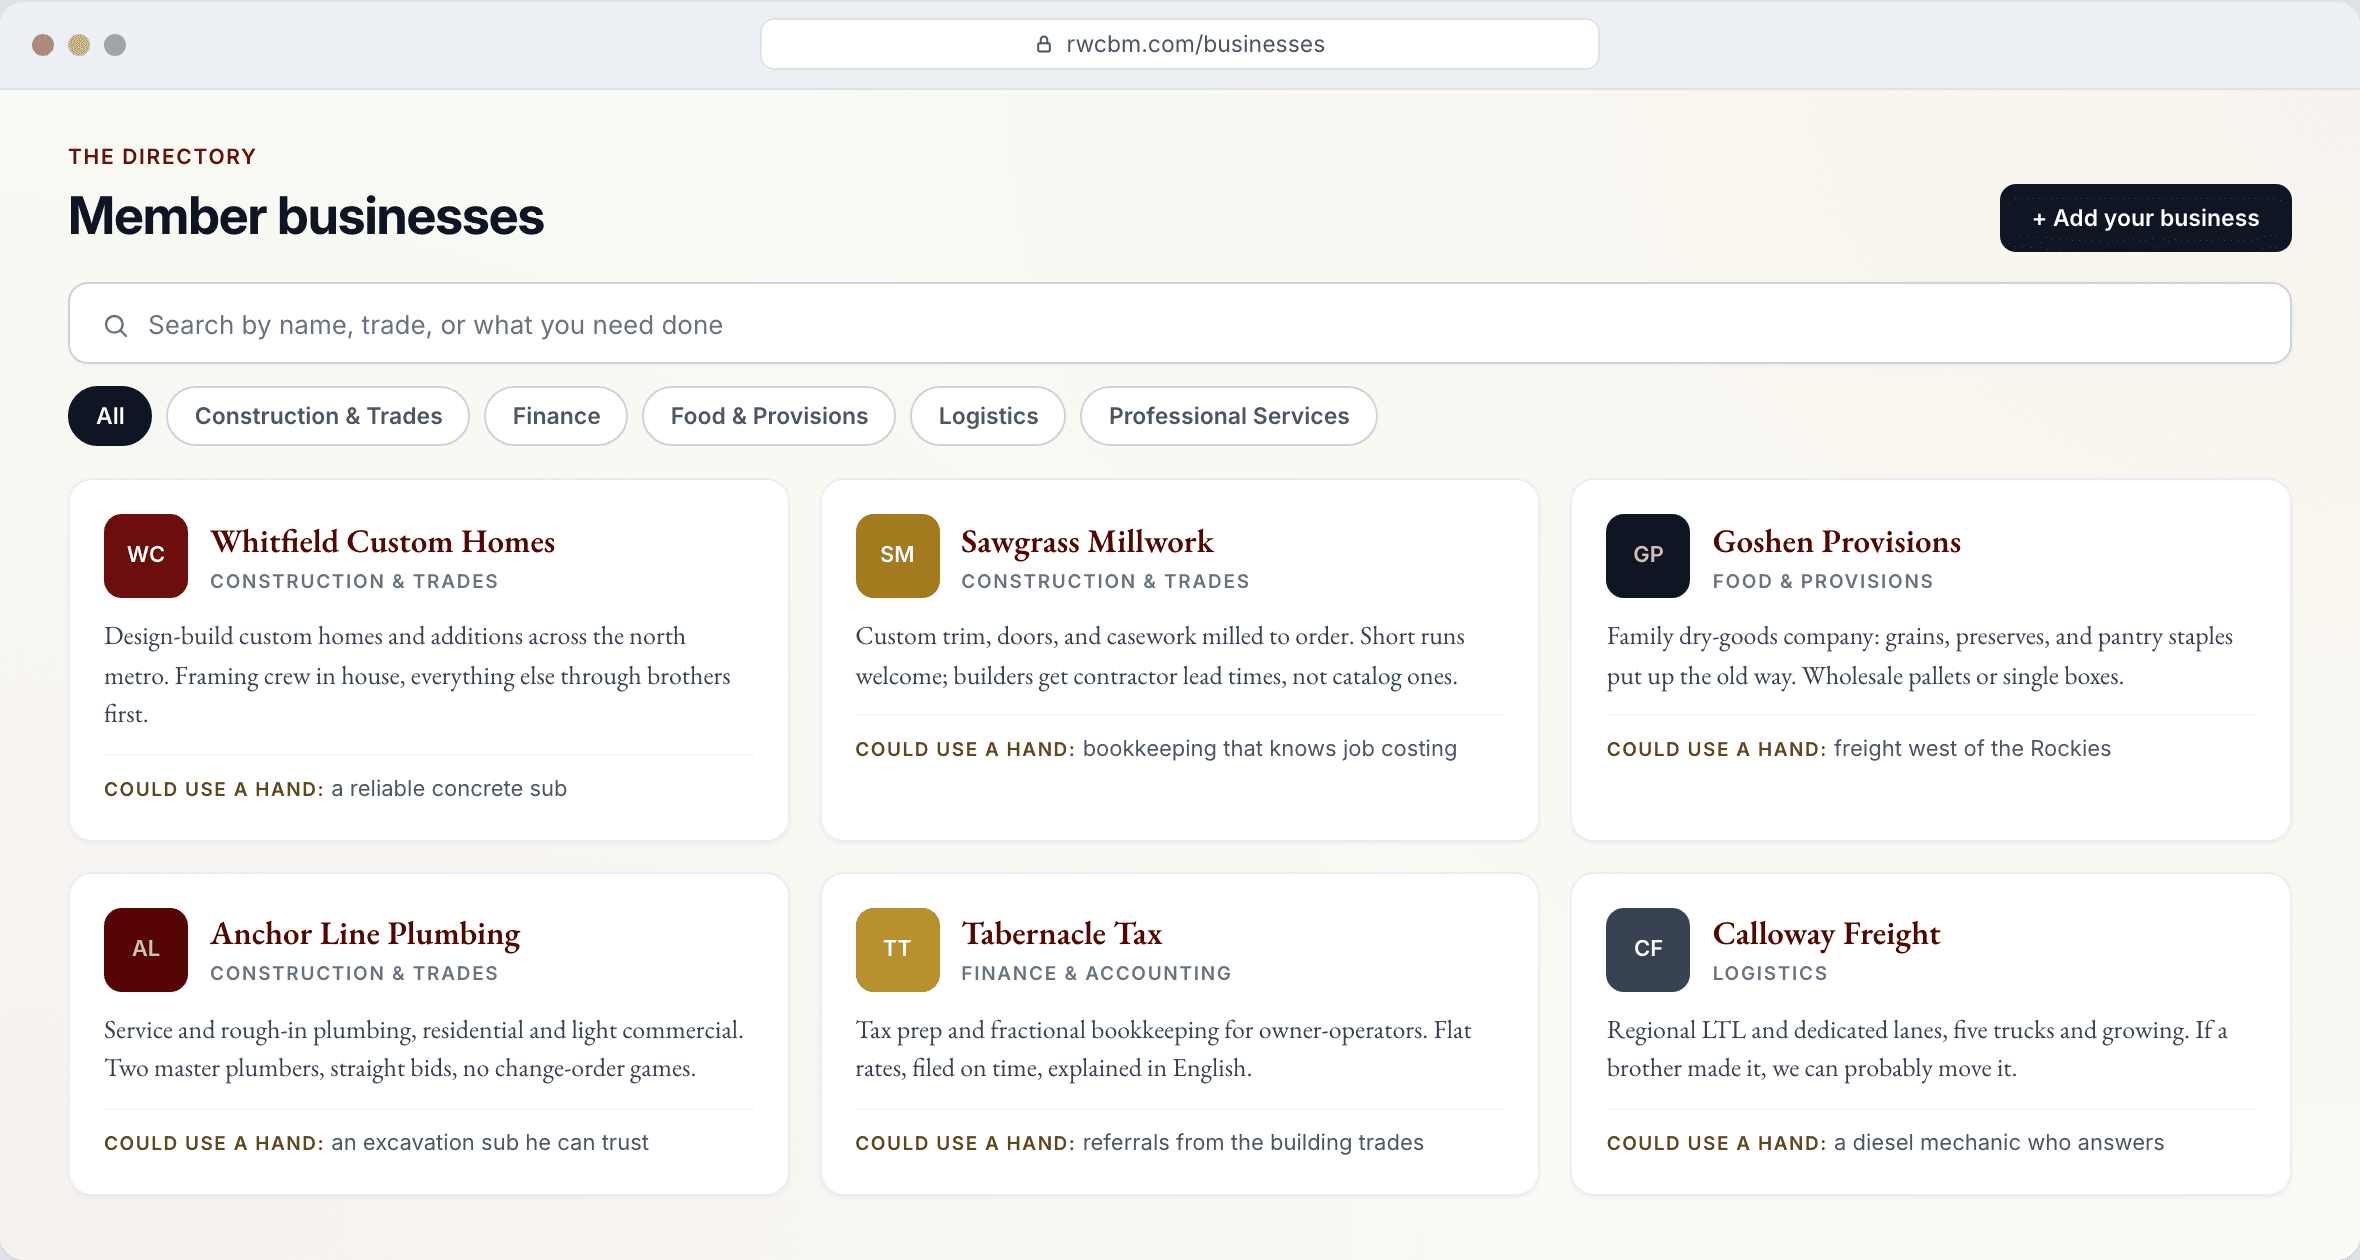Click the TT logo badge for Tabernacle Tax
Image resolution: width=2360 pixels, height=1260 pixels.
(x=897, y=950)
